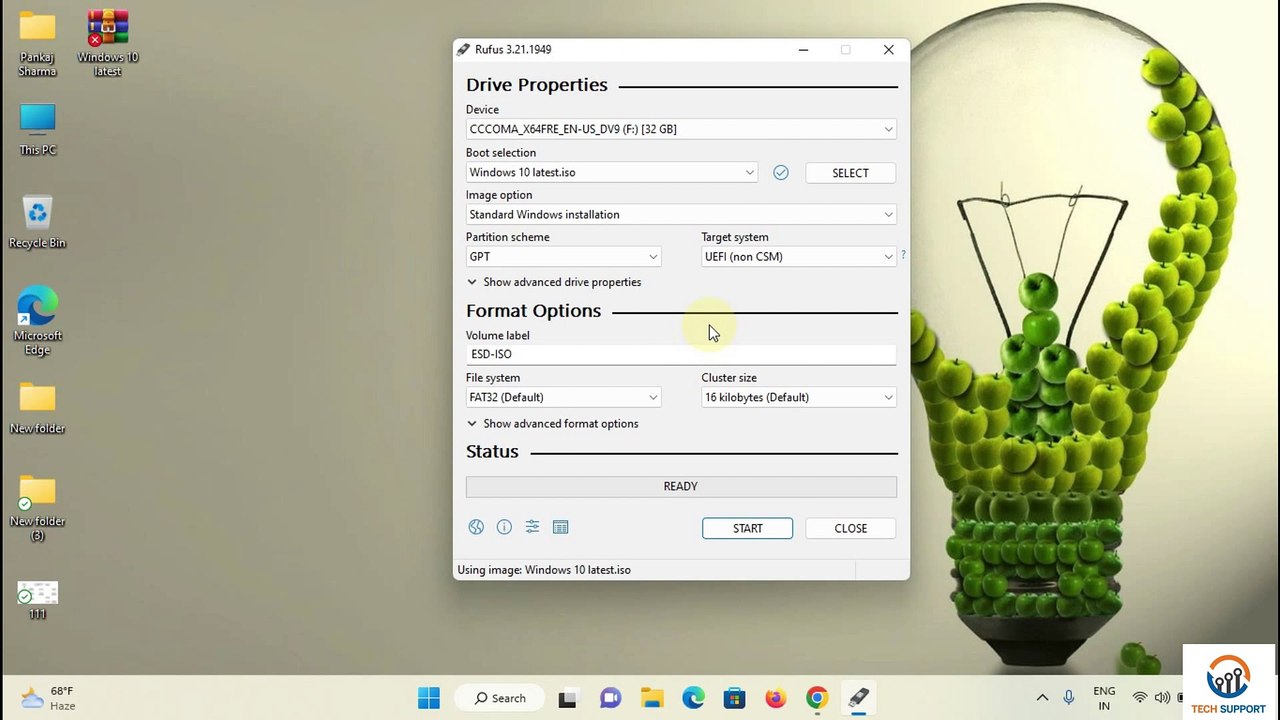
Task: Open the New folder desktop icon
Action: coord(37,408)
